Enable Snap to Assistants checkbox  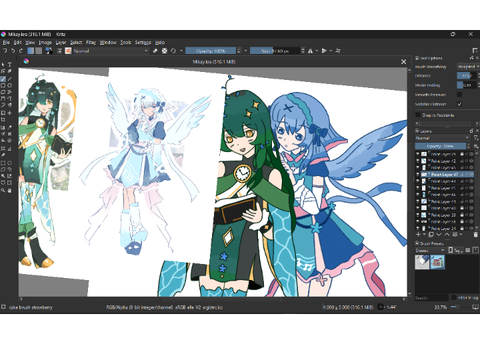tap(418, 115)
